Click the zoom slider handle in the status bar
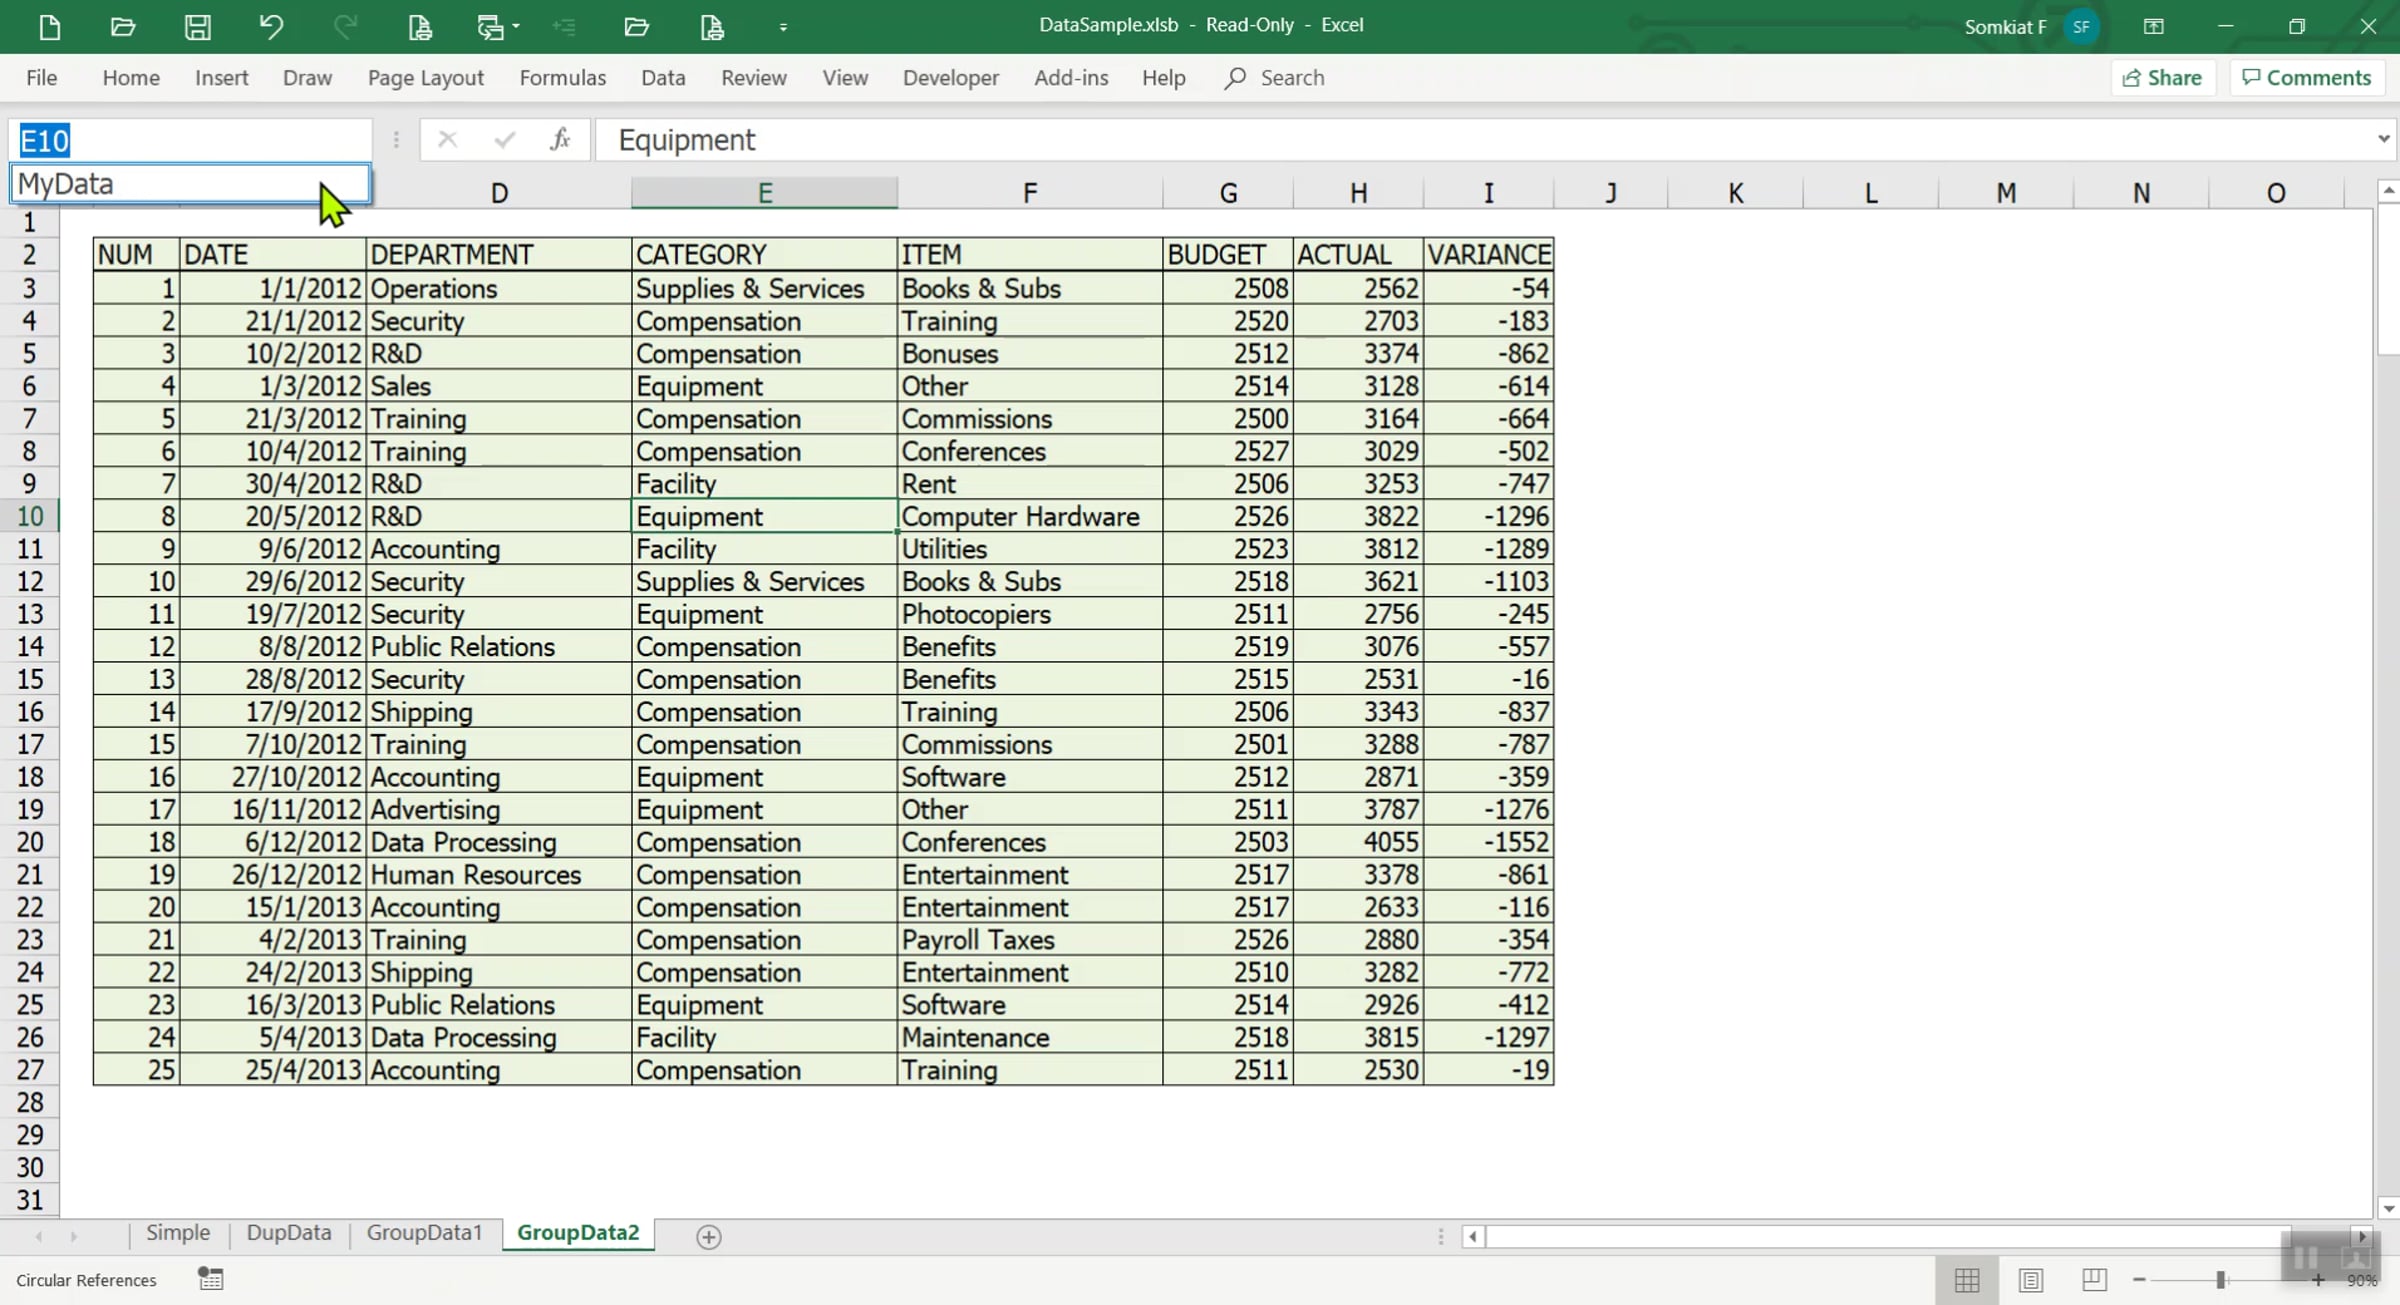This screenshot has width=2400, height=1305. point(2221,1280)
